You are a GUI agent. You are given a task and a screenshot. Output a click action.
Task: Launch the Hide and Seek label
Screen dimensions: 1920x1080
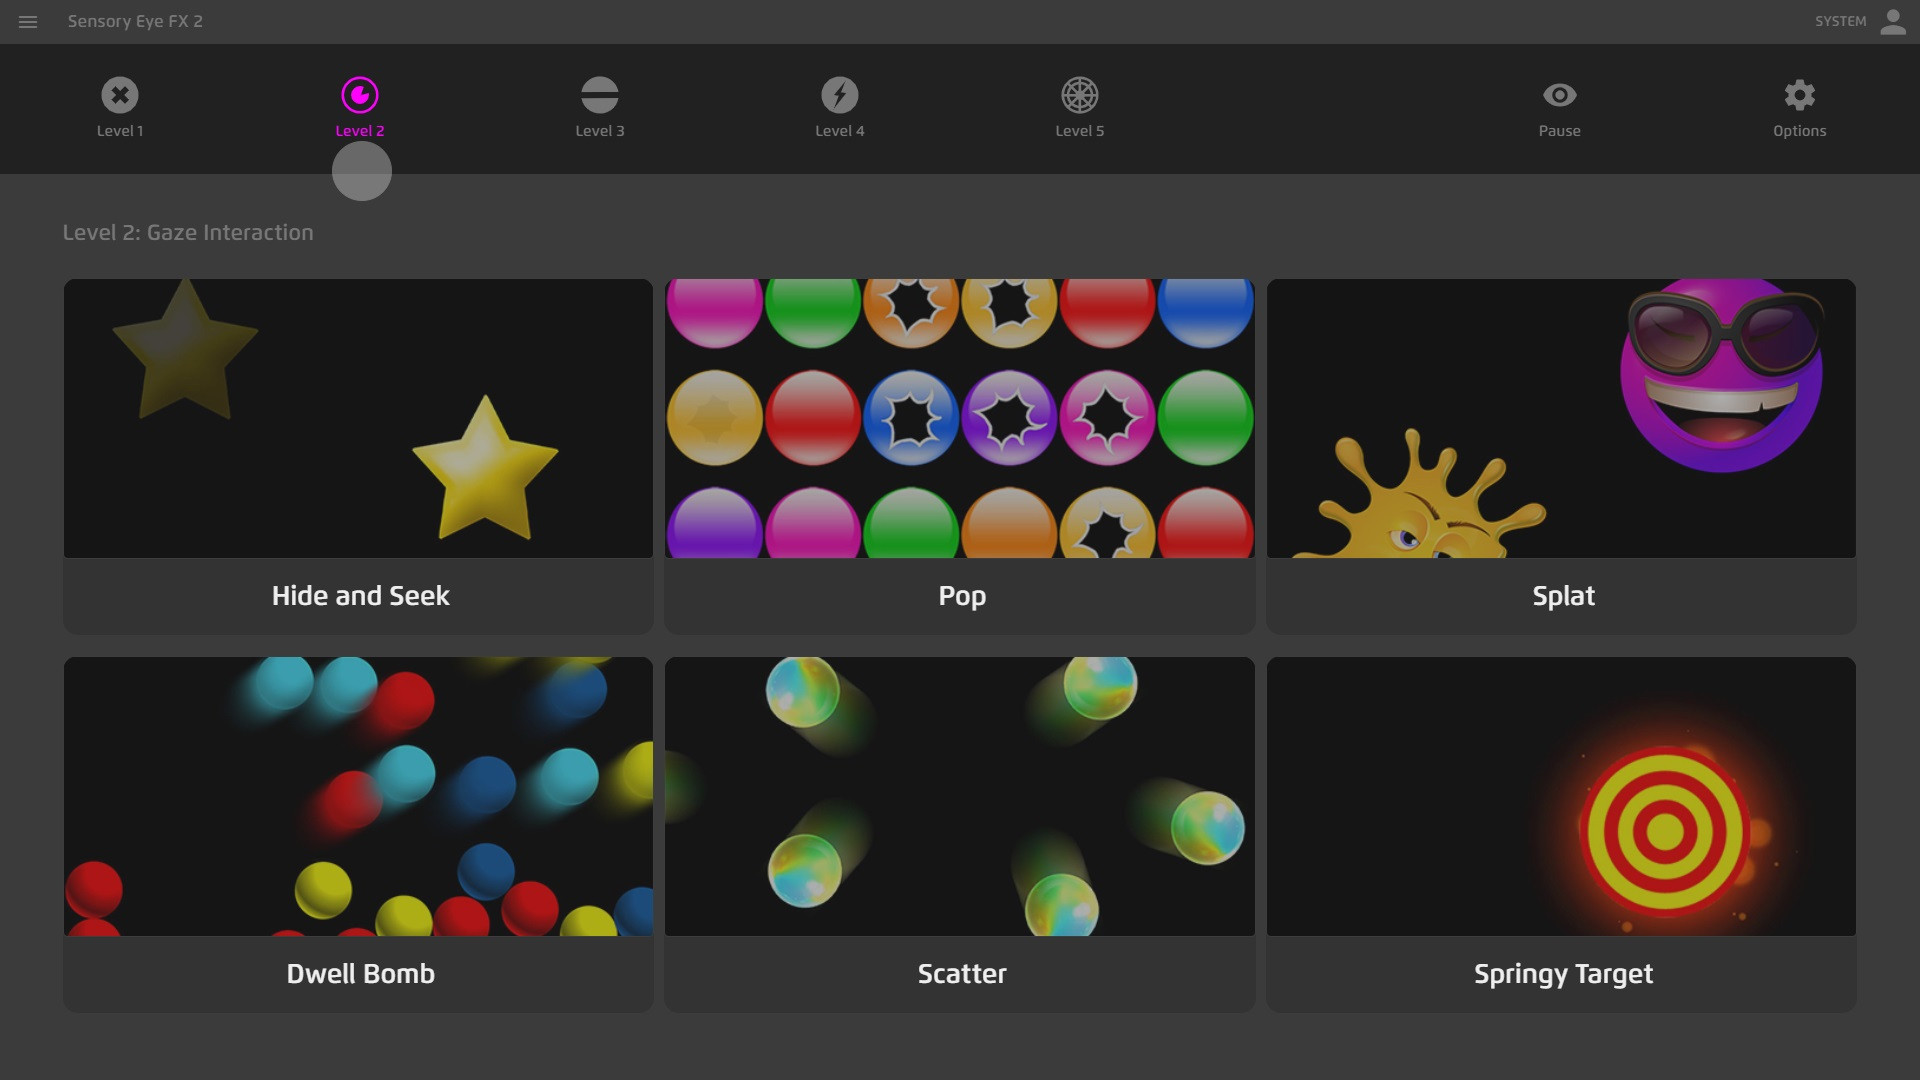(360, 596)
